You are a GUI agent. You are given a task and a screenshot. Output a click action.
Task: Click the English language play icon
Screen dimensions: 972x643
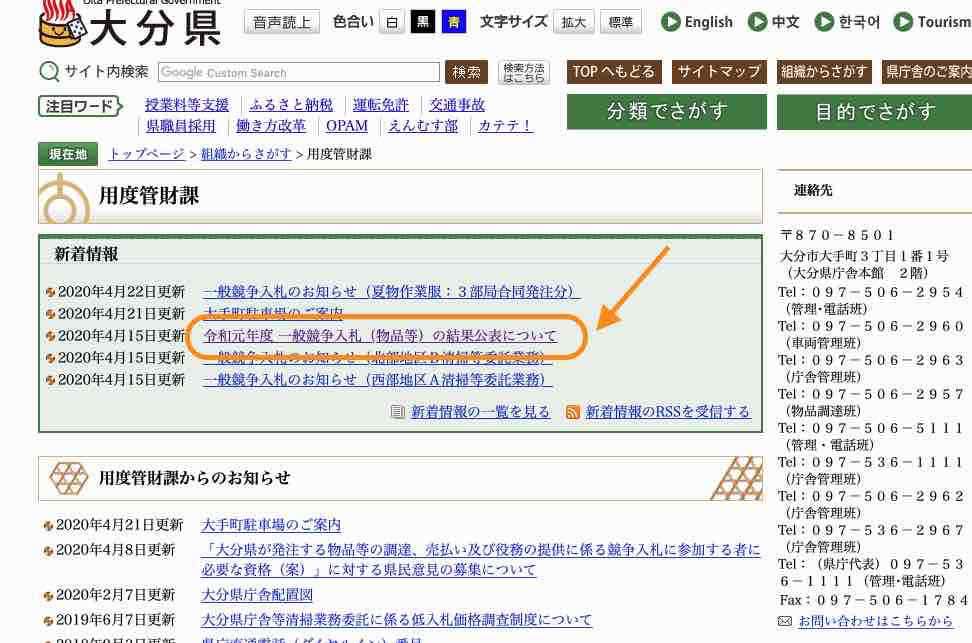pyautogui.click(x=669, y=22)
